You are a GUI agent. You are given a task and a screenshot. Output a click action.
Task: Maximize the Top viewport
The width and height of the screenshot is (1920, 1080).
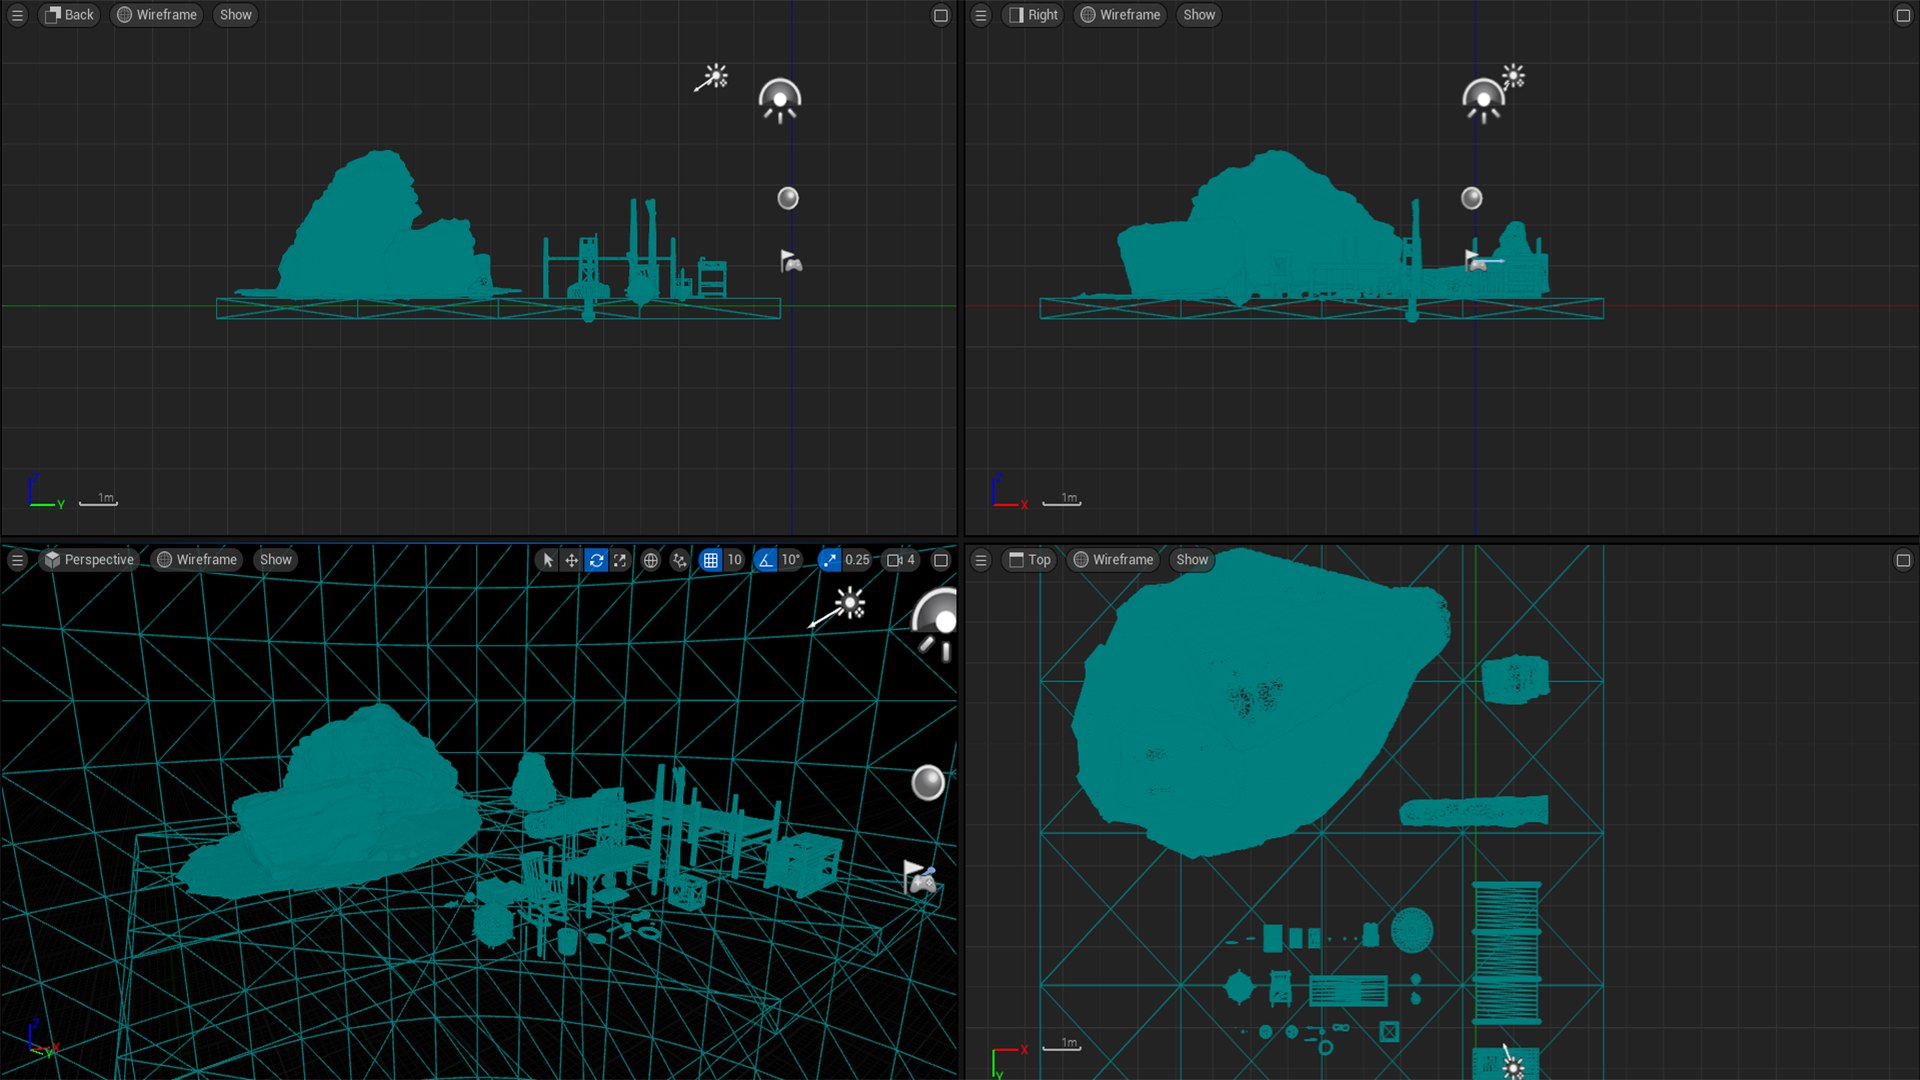click(x=1903, y=560)
